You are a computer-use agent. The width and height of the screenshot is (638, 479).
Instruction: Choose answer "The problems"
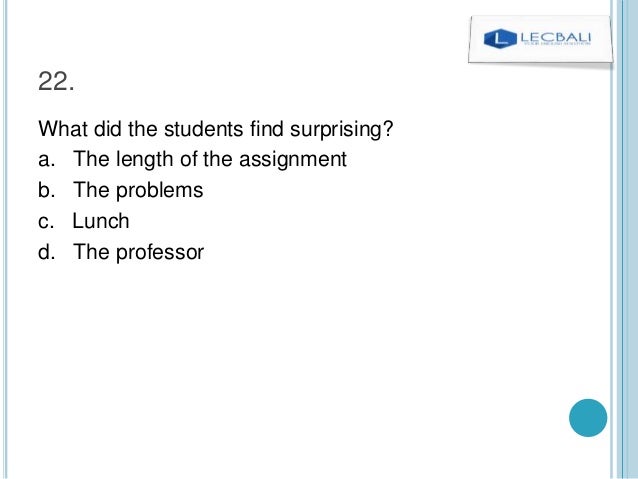coord(138,190)
